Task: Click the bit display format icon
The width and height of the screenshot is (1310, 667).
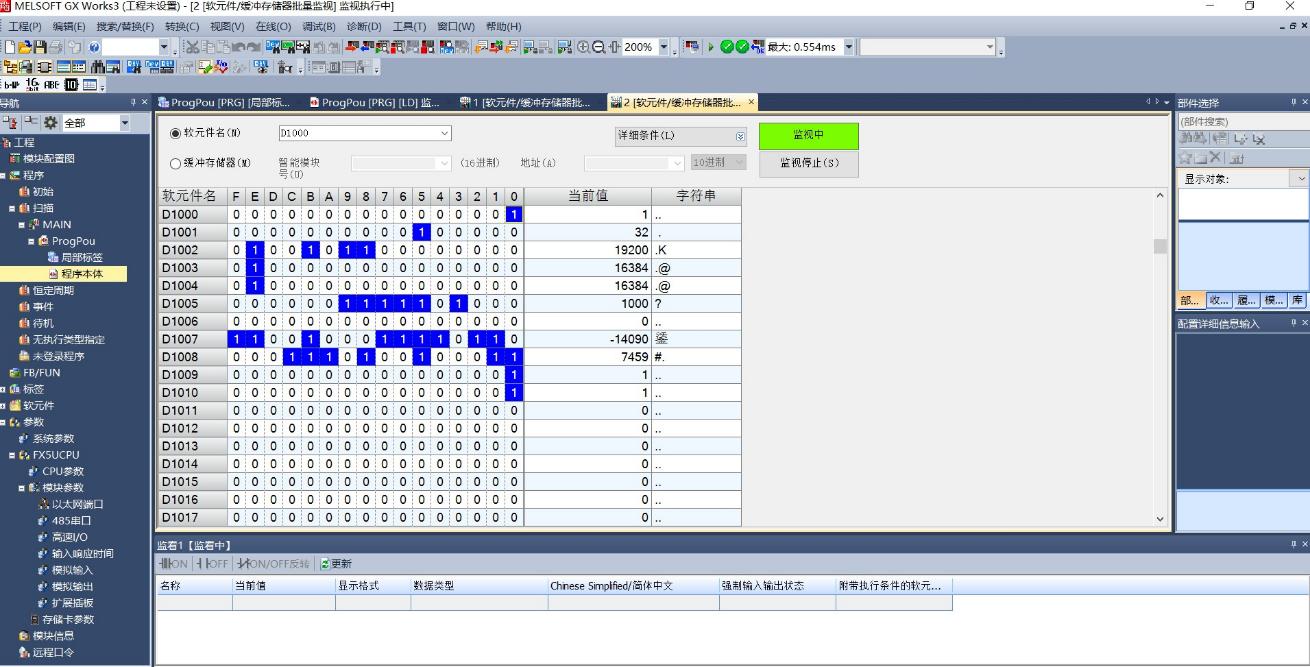Action: coord(11,85)
